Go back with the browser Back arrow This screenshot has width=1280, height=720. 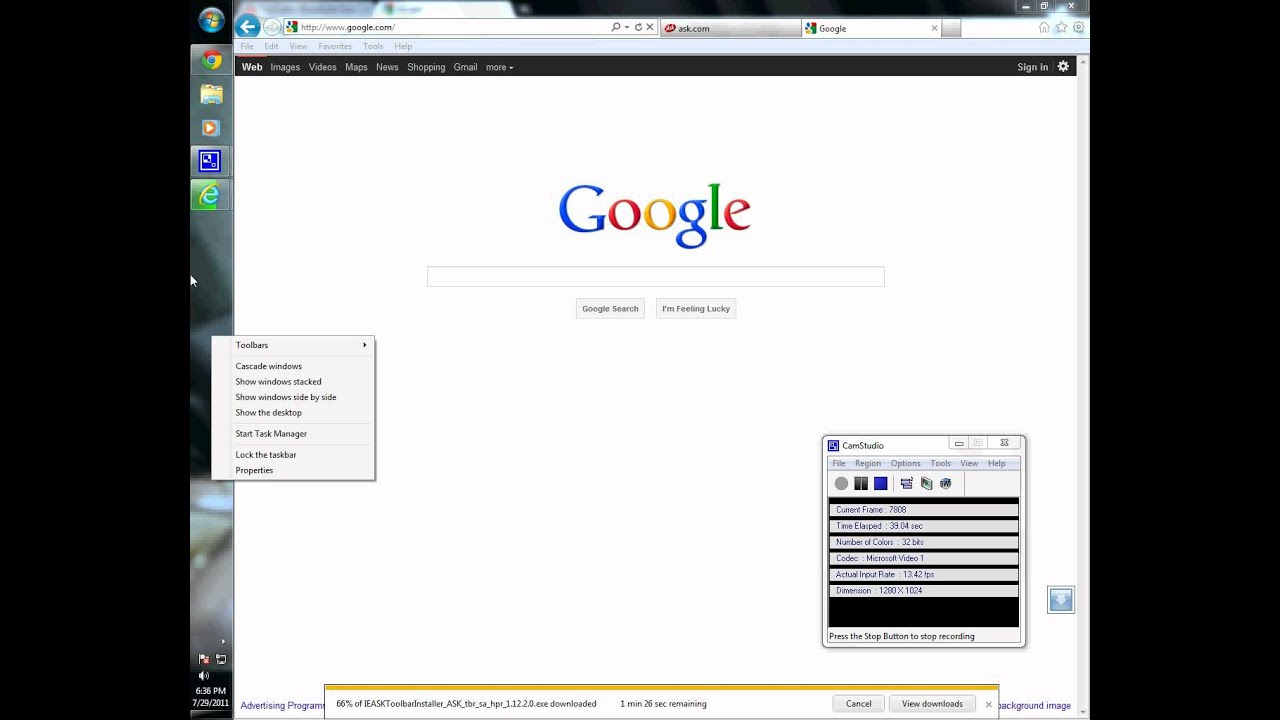point(248,27)
